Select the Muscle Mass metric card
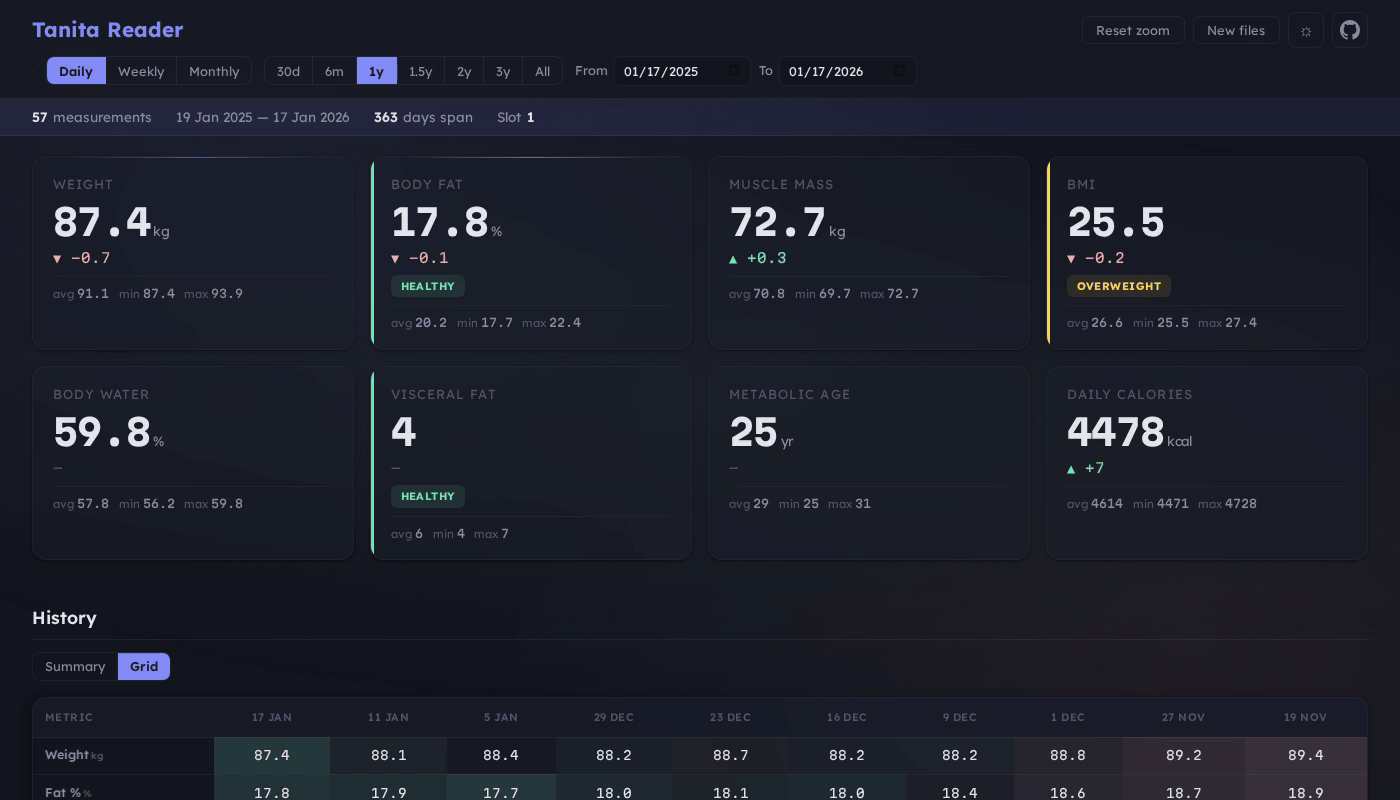This screenshot has width=1400, height=800. coord(869,253)
